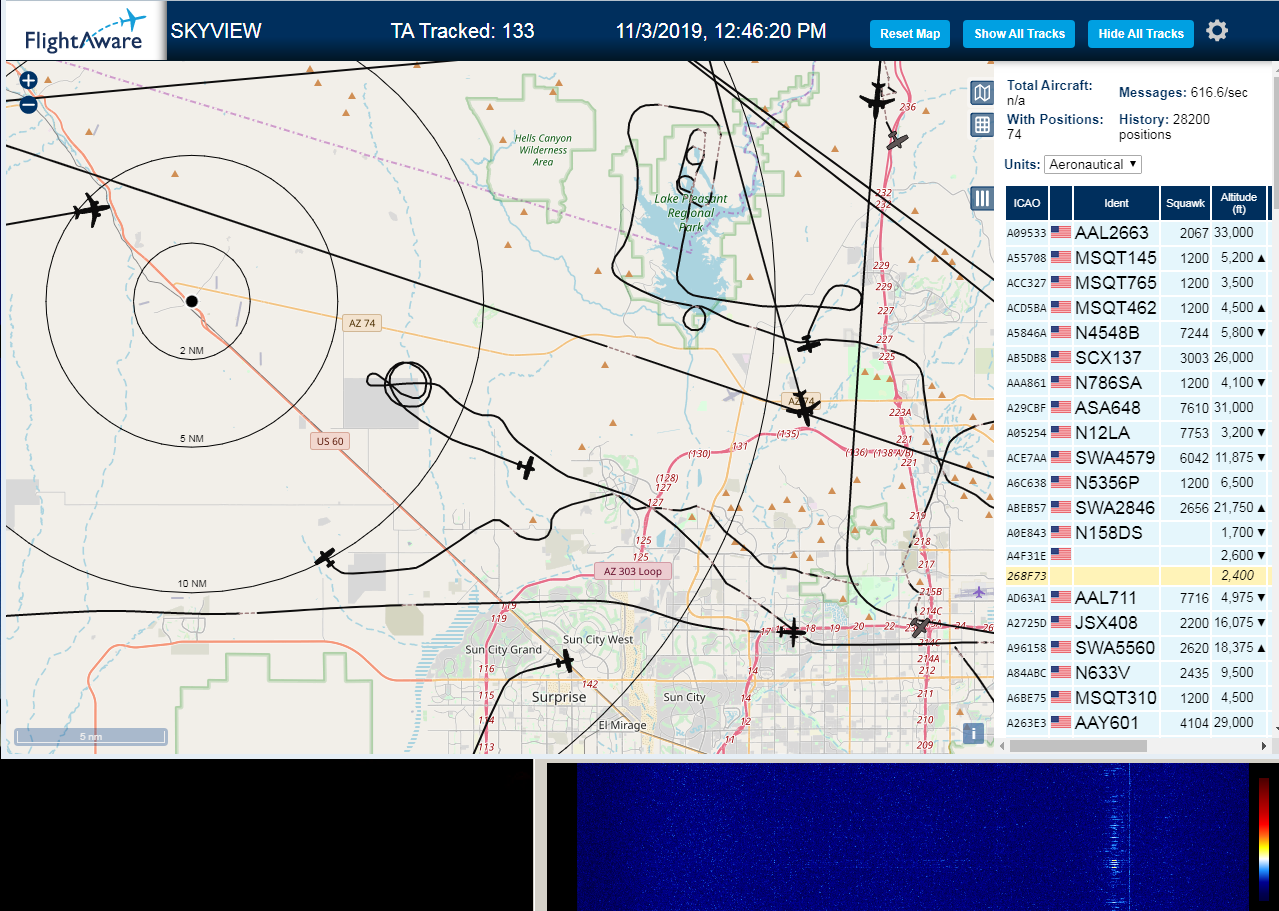Select the MSQT310 aircraft row
Screen dimensions: 1279x911
tap(1137, 697)
